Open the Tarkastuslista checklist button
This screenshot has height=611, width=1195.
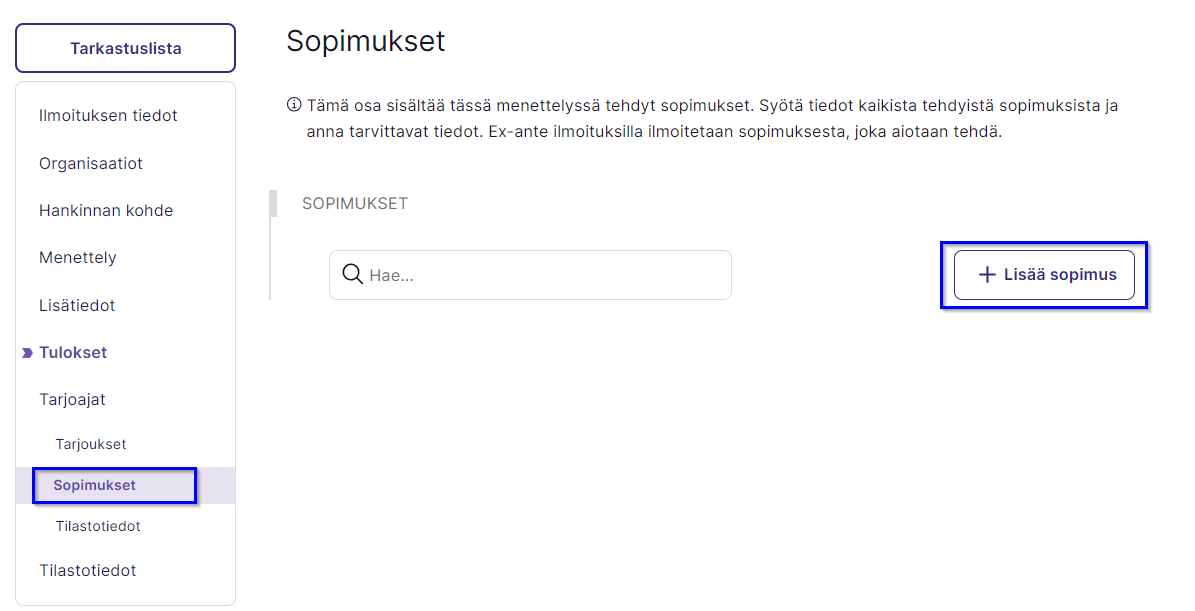[x=126, y=48]
